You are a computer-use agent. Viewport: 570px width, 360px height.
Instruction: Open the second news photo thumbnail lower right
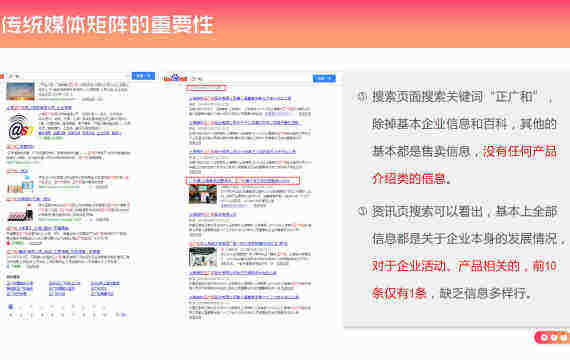click(x=203, y=257)
